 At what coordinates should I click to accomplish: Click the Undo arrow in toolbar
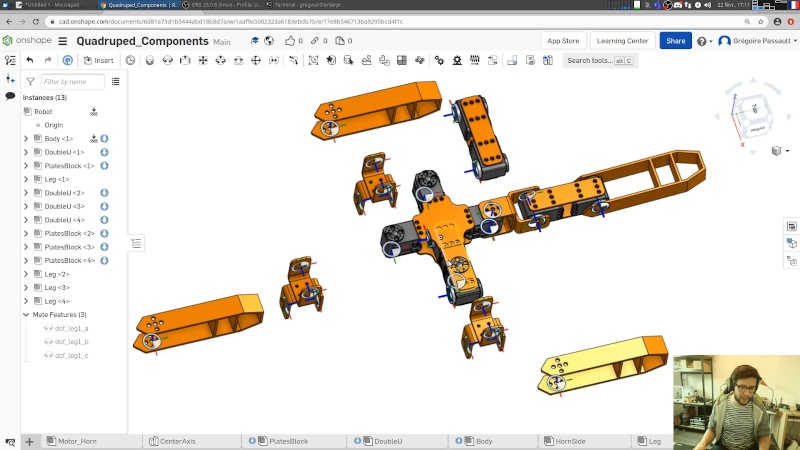[30, 60]
